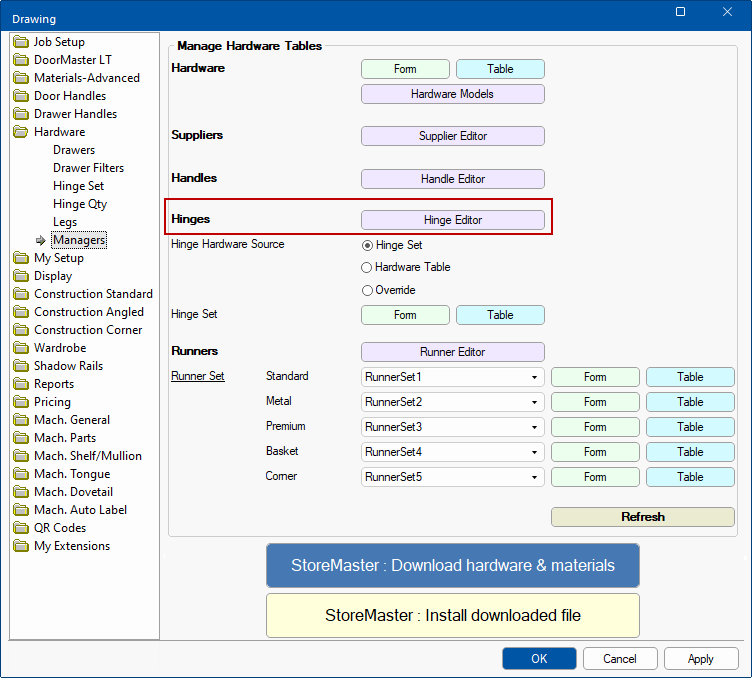Click StoreMaster Download hardware & materials
752x678 pixels.
click(x=452, y=565)
